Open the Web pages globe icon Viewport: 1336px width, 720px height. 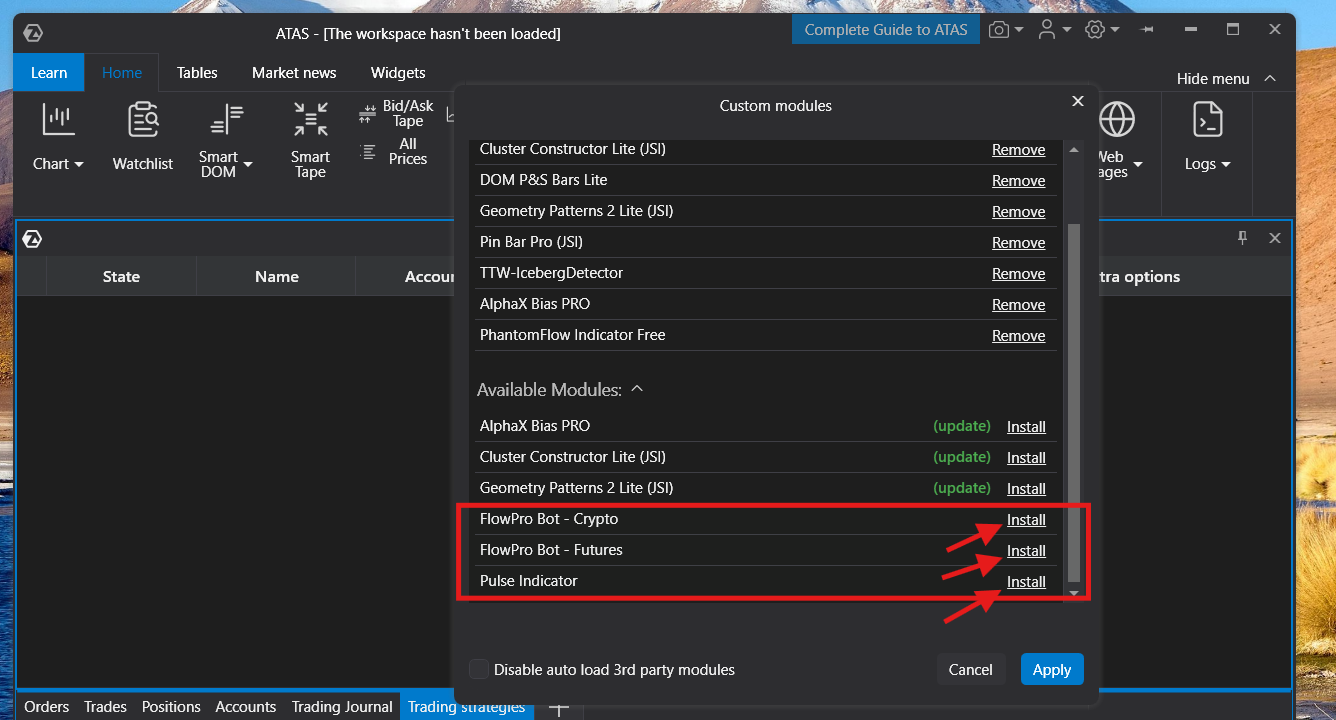coord(1117,120)
